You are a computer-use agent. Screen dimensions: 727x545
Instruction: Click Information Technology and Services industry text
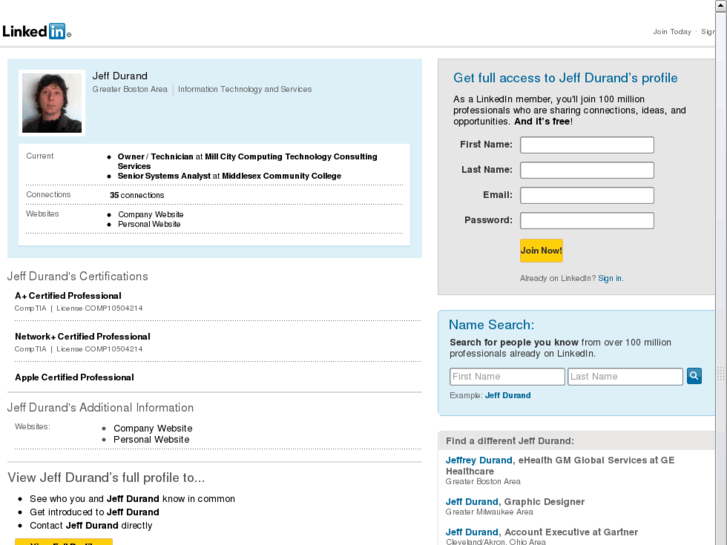(245, 89)
